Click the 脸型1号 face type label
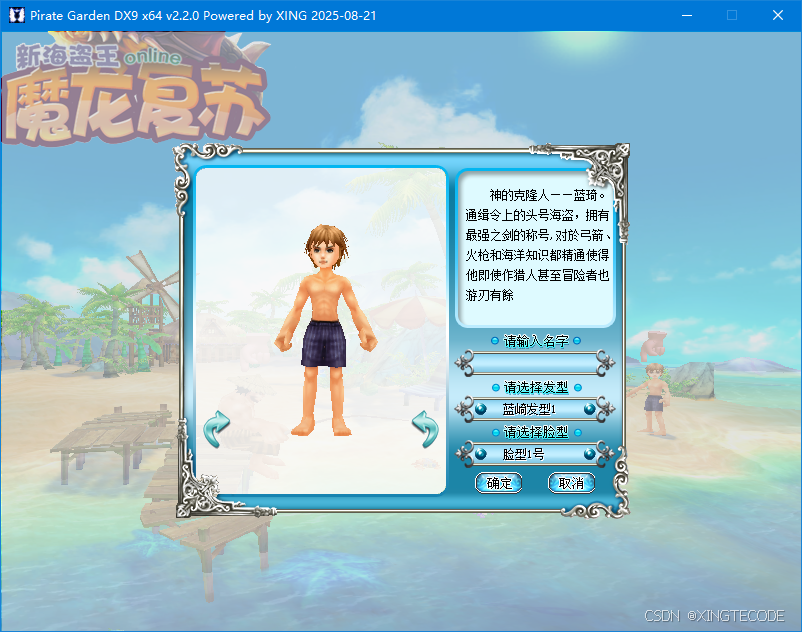Screen dimensions: 802x632 523,454
